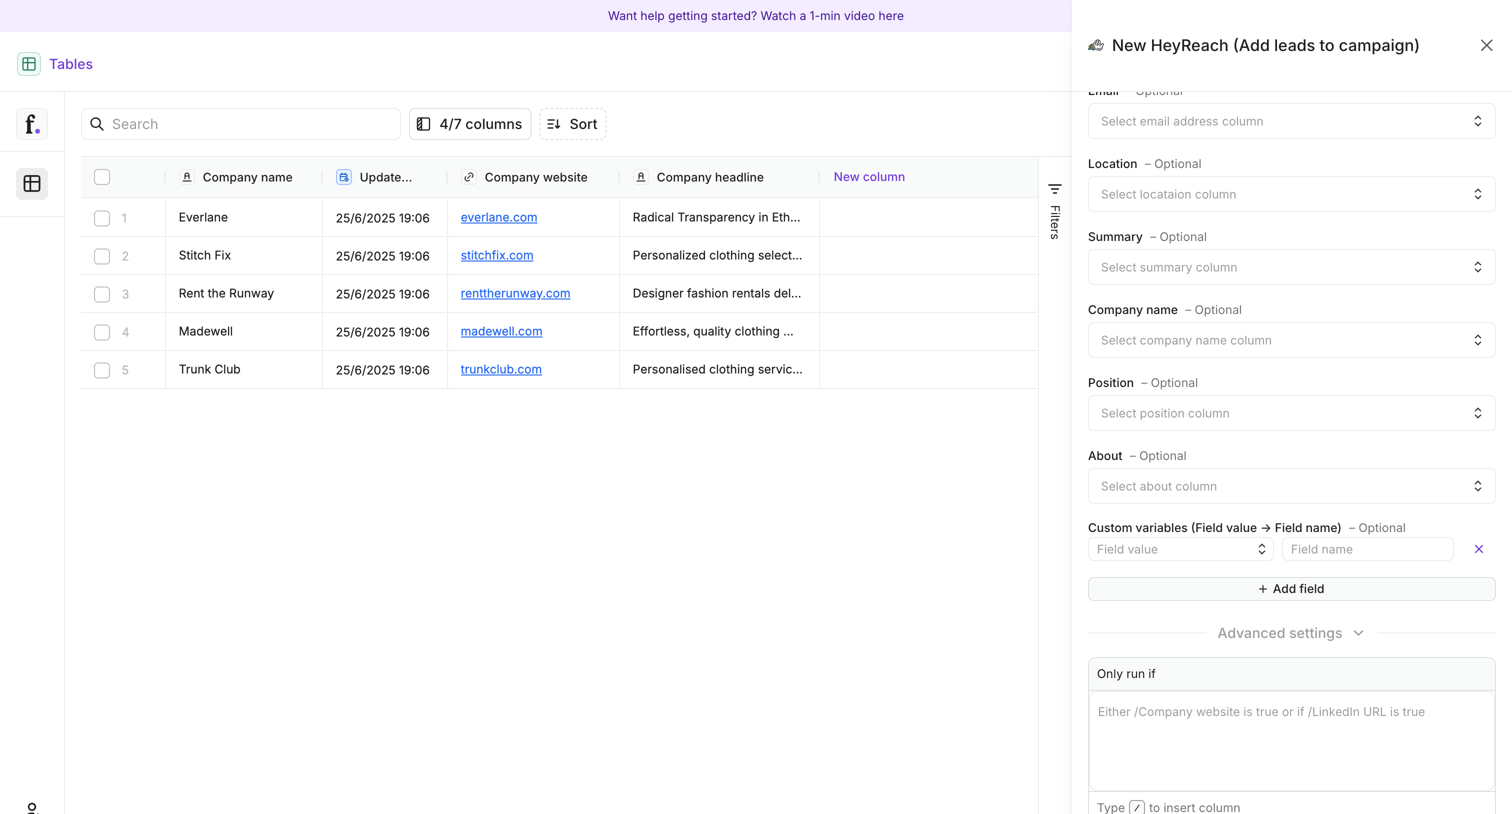
Task: Open the Select about column dropdown
Action: tap(1291, 486)
